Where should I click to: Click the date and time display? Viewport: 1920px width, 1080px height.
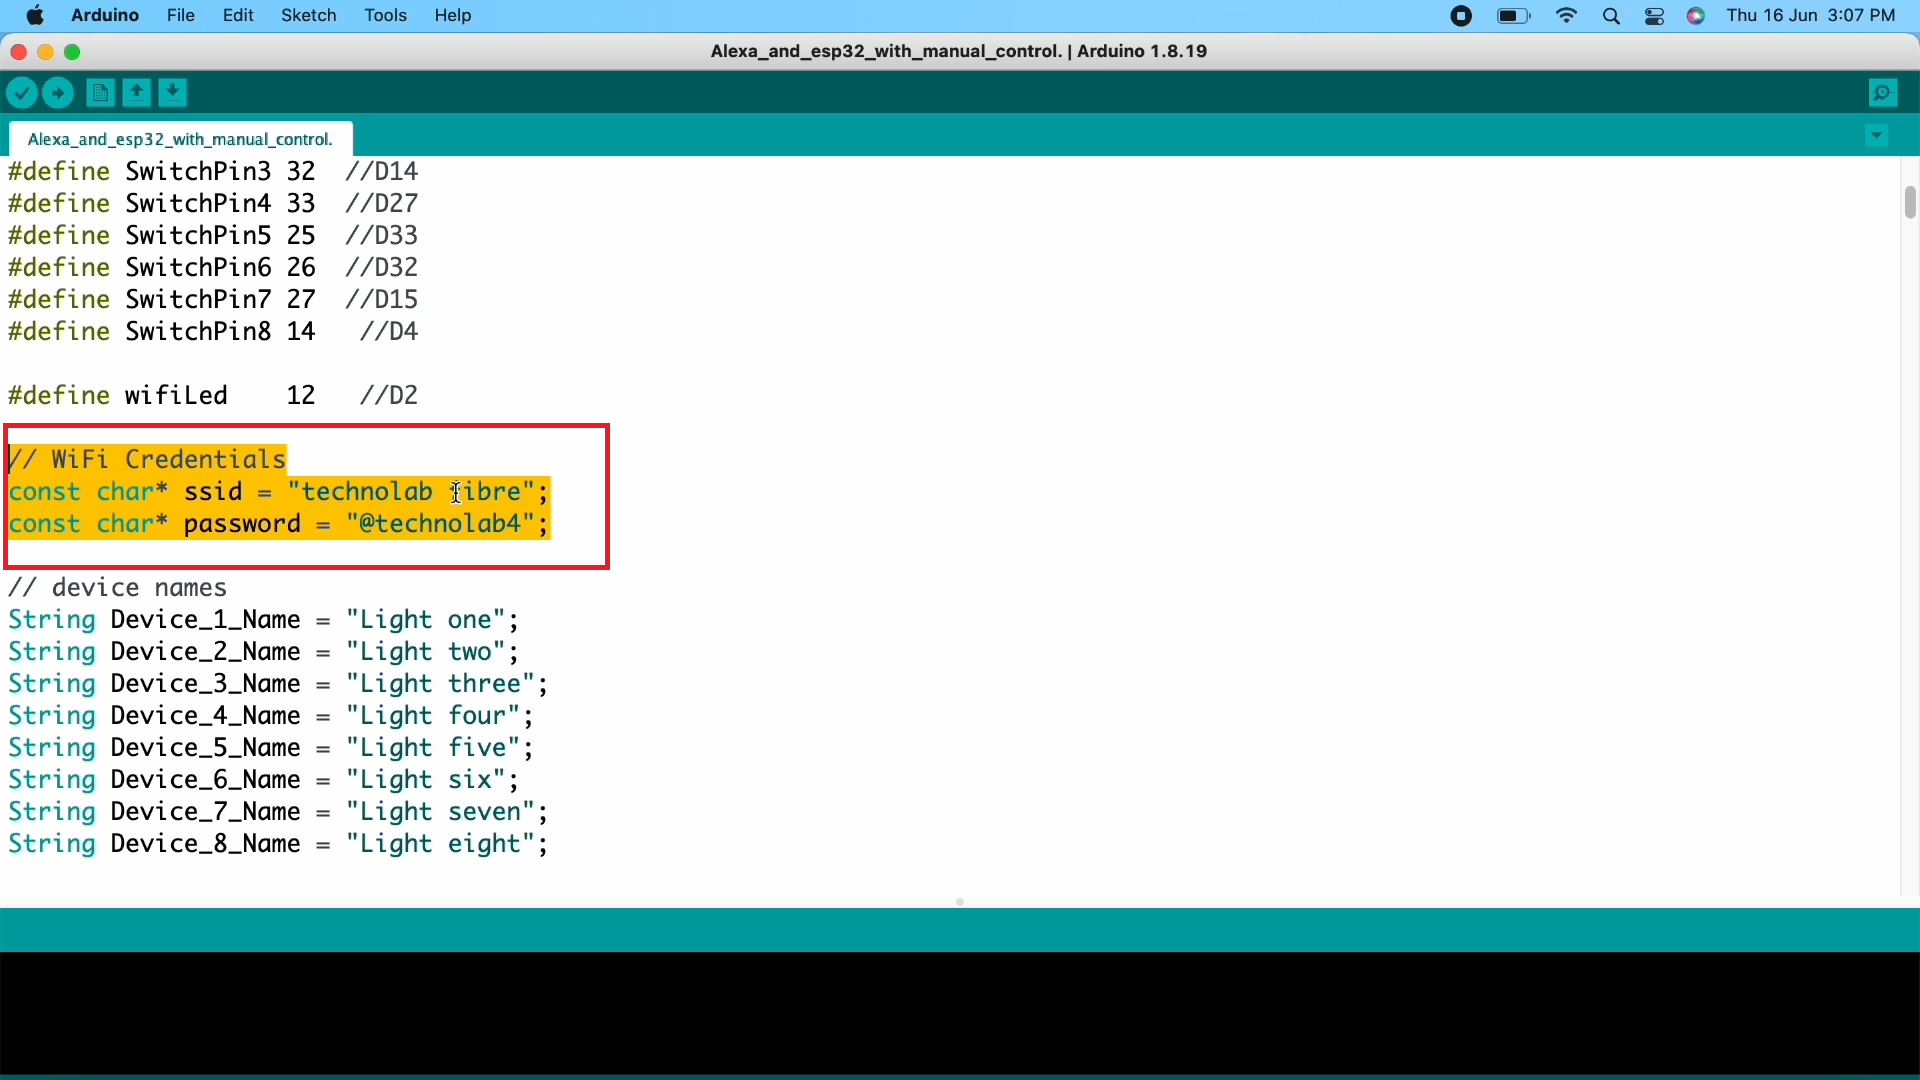click(1811, 15)
